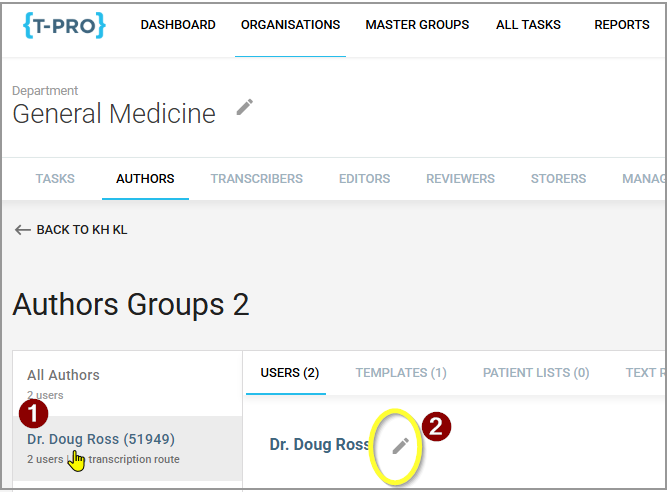The height and width of the screenshot is (492, 667).
Task: Go to Master Groups
Action: (417, 25)
